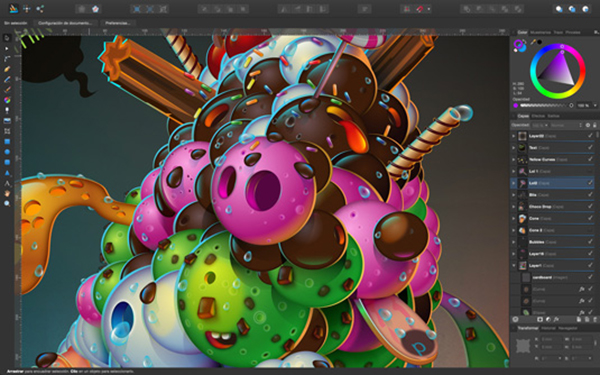Switch to the Historial tab
Viewport: 600px width, 375px height.
click(x=548, y=328)
